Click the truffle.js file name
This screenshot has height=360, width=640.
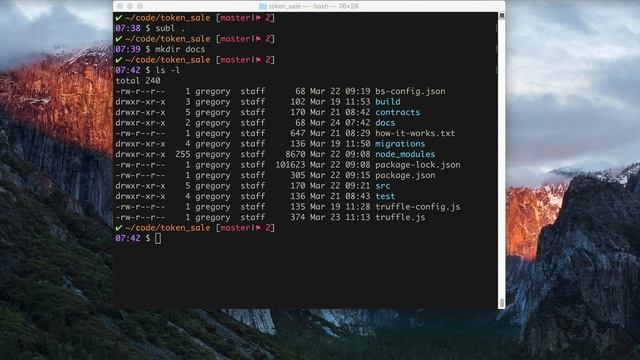(x=400, y=218)
